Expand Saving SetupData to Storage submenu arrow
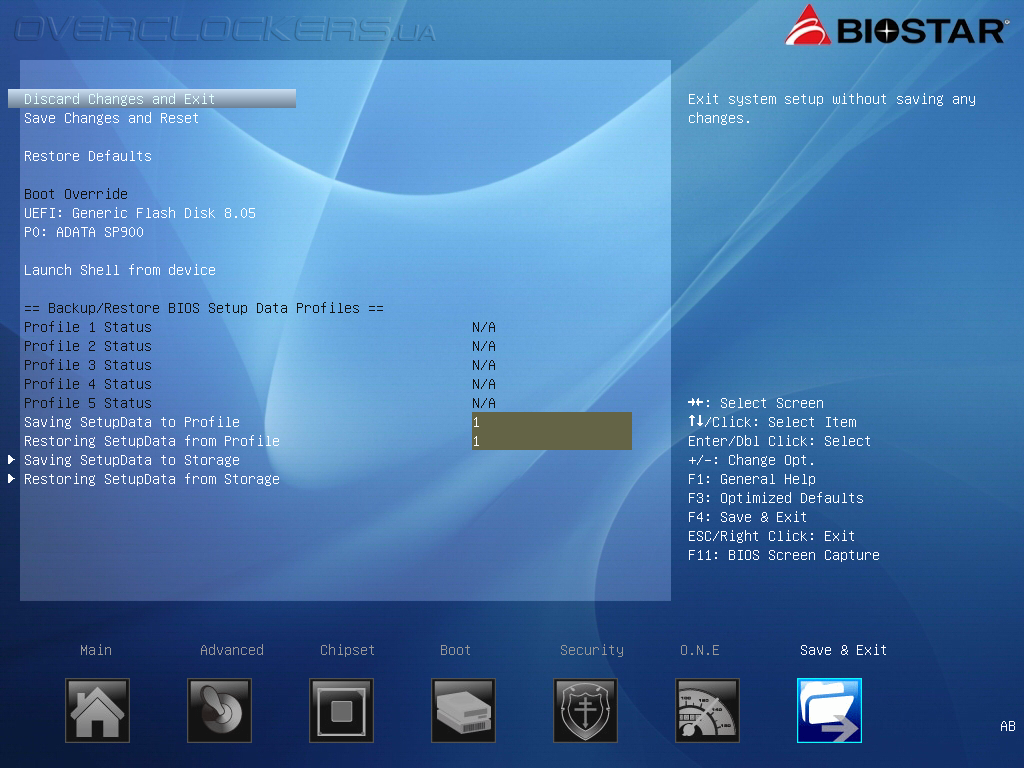Viewport: 1024px width, 768px height. coord(11,460)
